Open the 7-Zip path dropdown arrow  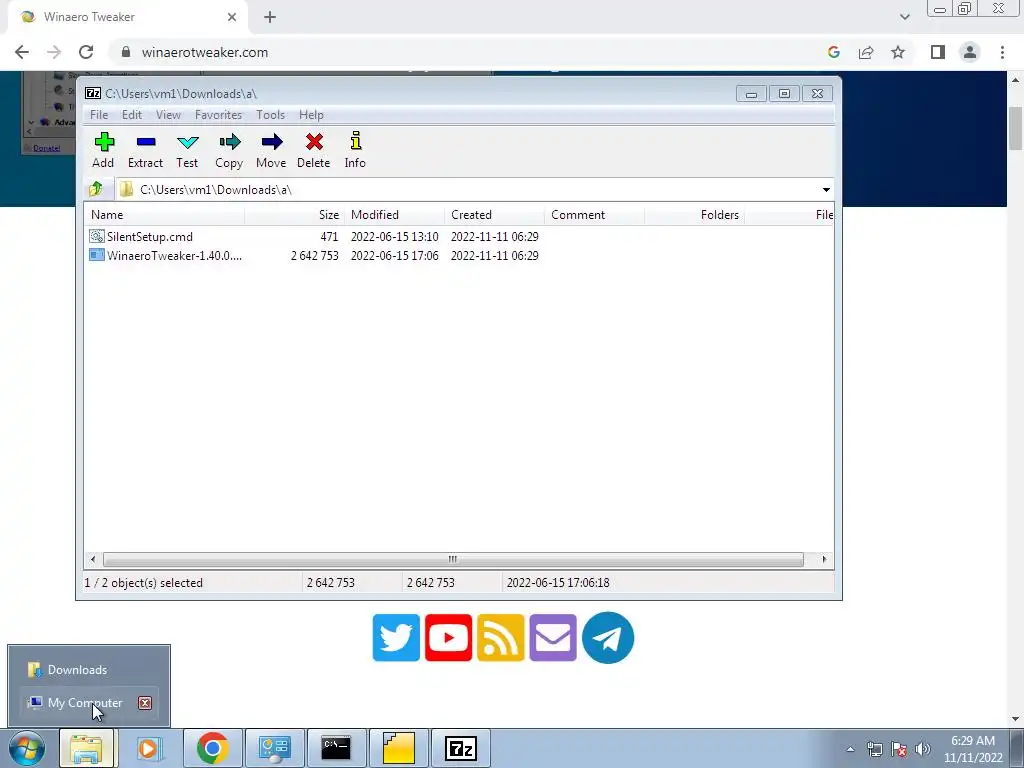[826, 189]
